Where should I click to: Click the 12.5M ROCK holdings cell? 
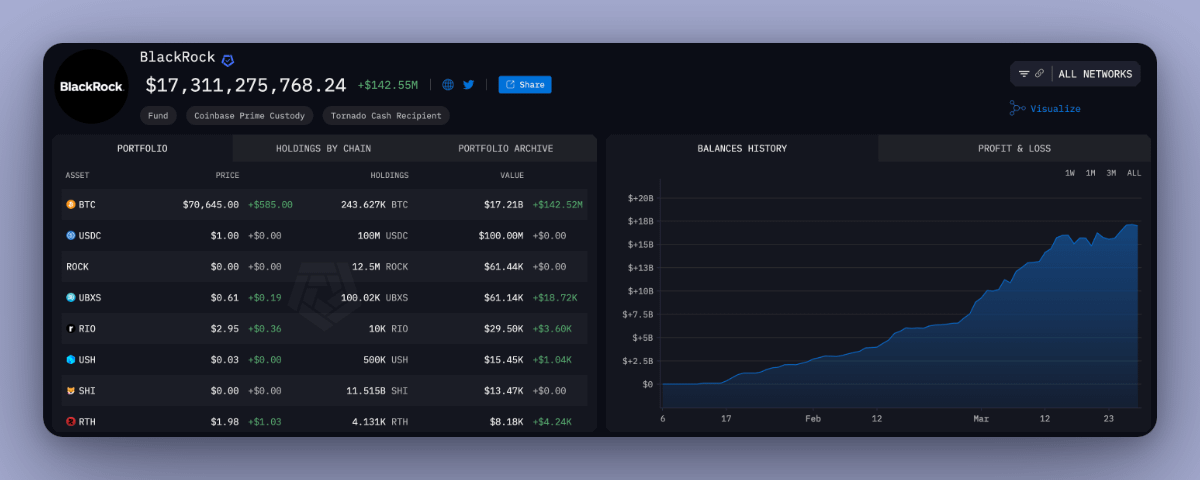380,266
